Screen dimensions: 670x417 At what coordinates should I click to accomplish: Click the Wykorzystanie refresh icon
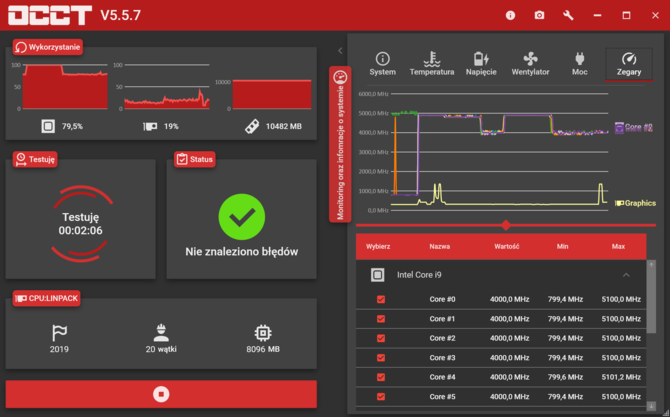tap(21, 47)
